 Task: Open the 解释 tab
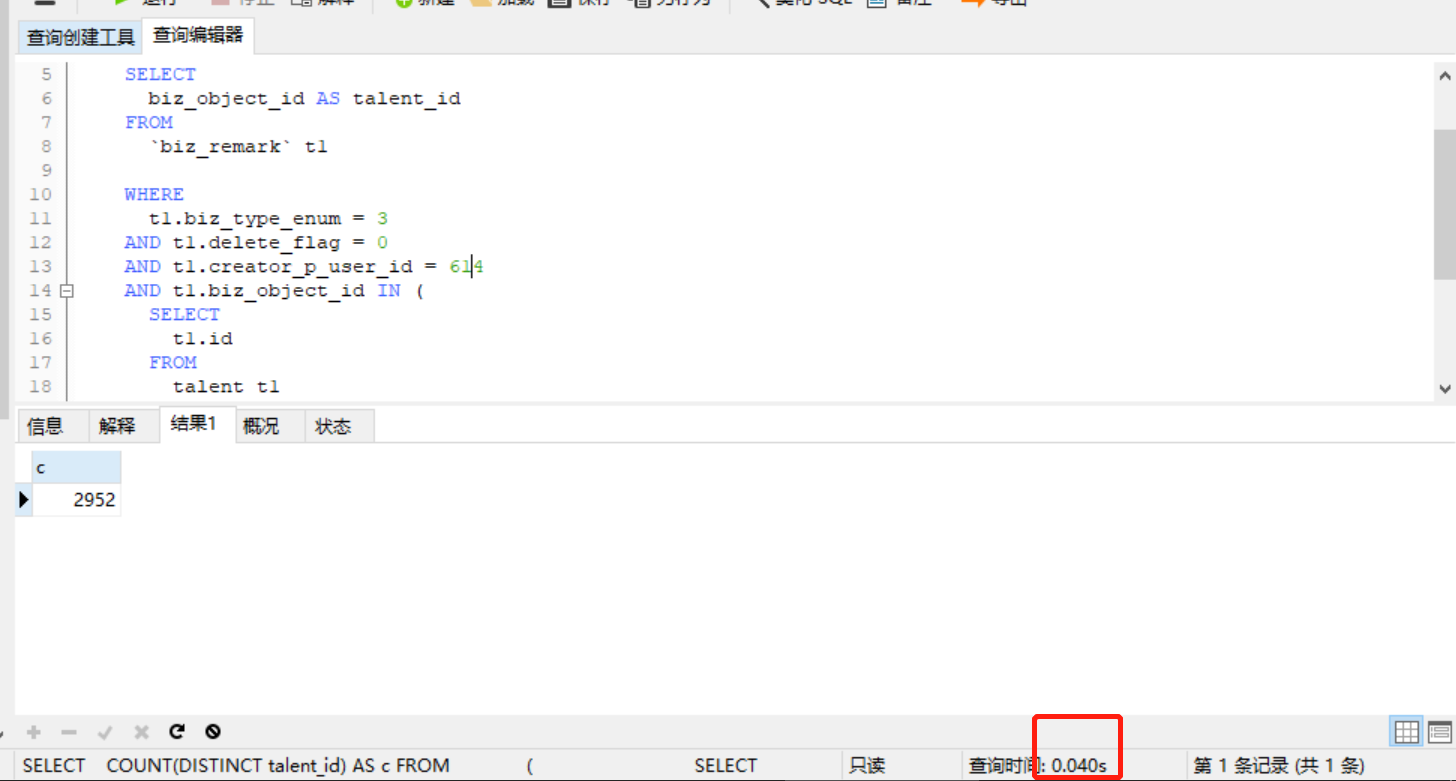[x=117, y=426]
